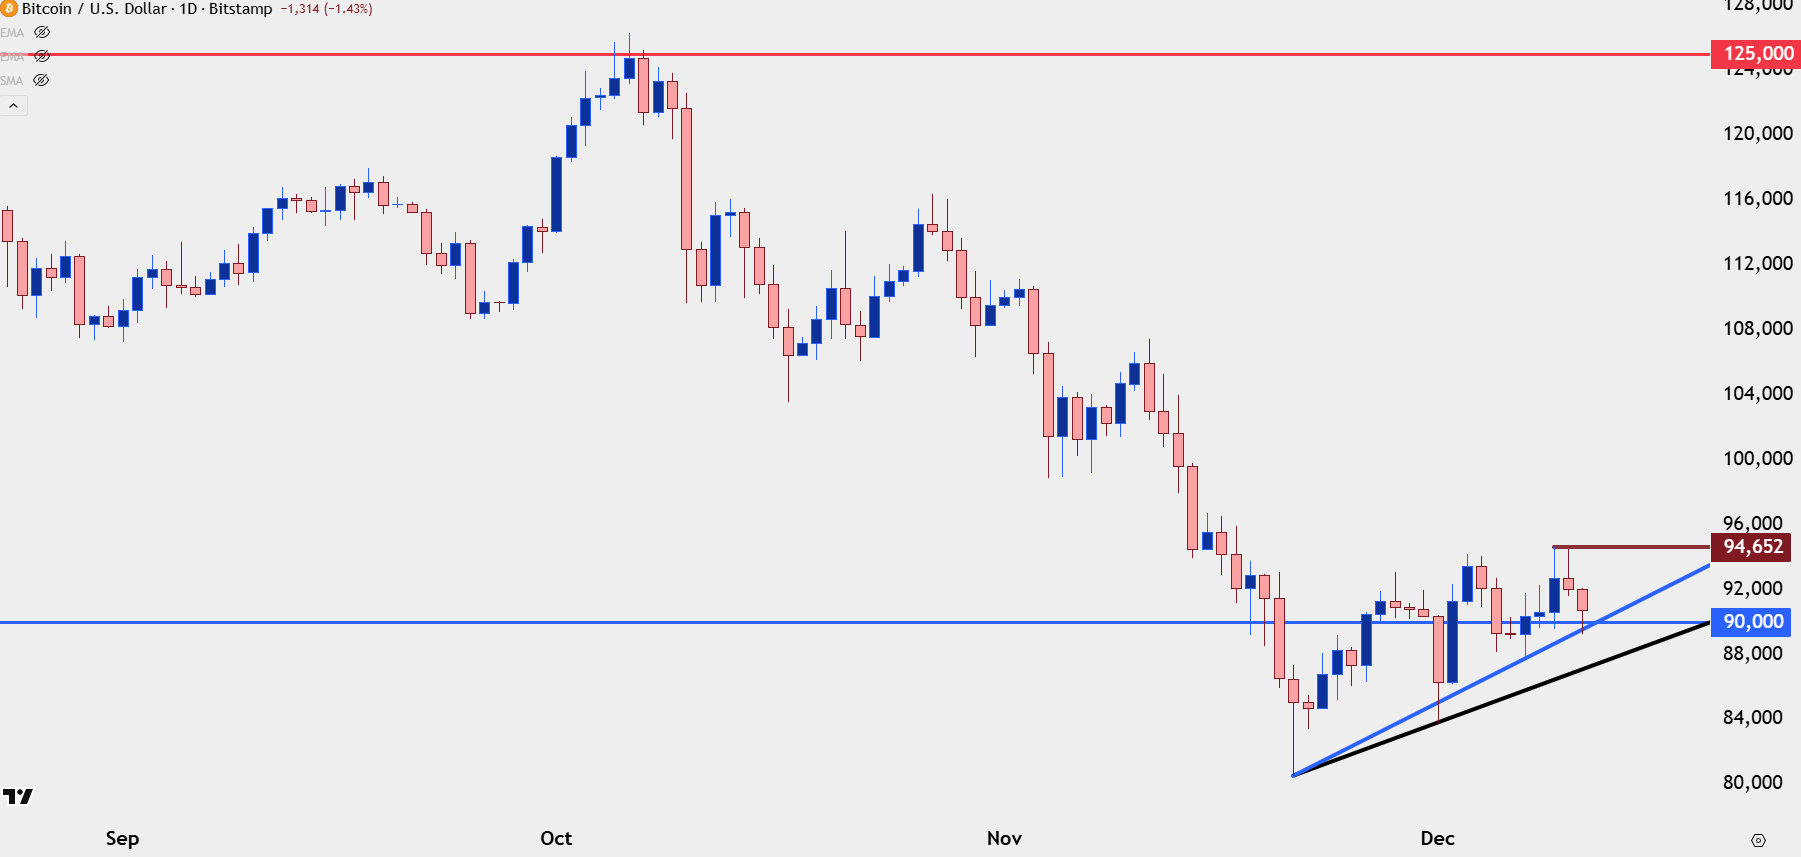This screenshot has height=857, width=1801.
Task: Click the dark red 94,652 price tag
Action: click(x=1752, y=547)
